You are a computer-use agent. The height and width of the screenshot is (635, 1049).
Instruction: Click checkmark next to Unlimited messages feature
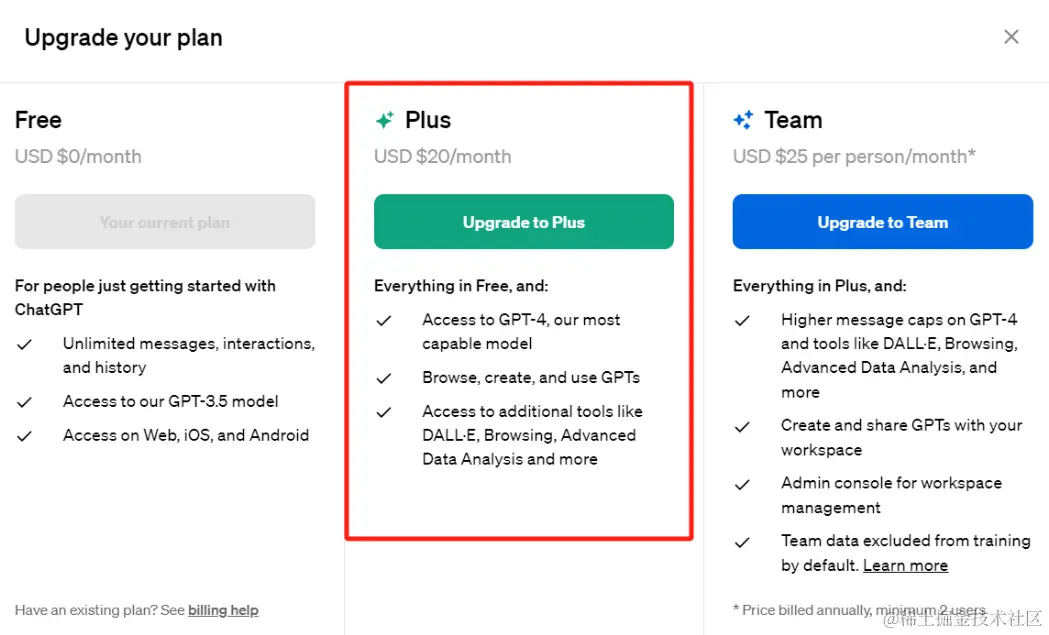click(25, 344)
